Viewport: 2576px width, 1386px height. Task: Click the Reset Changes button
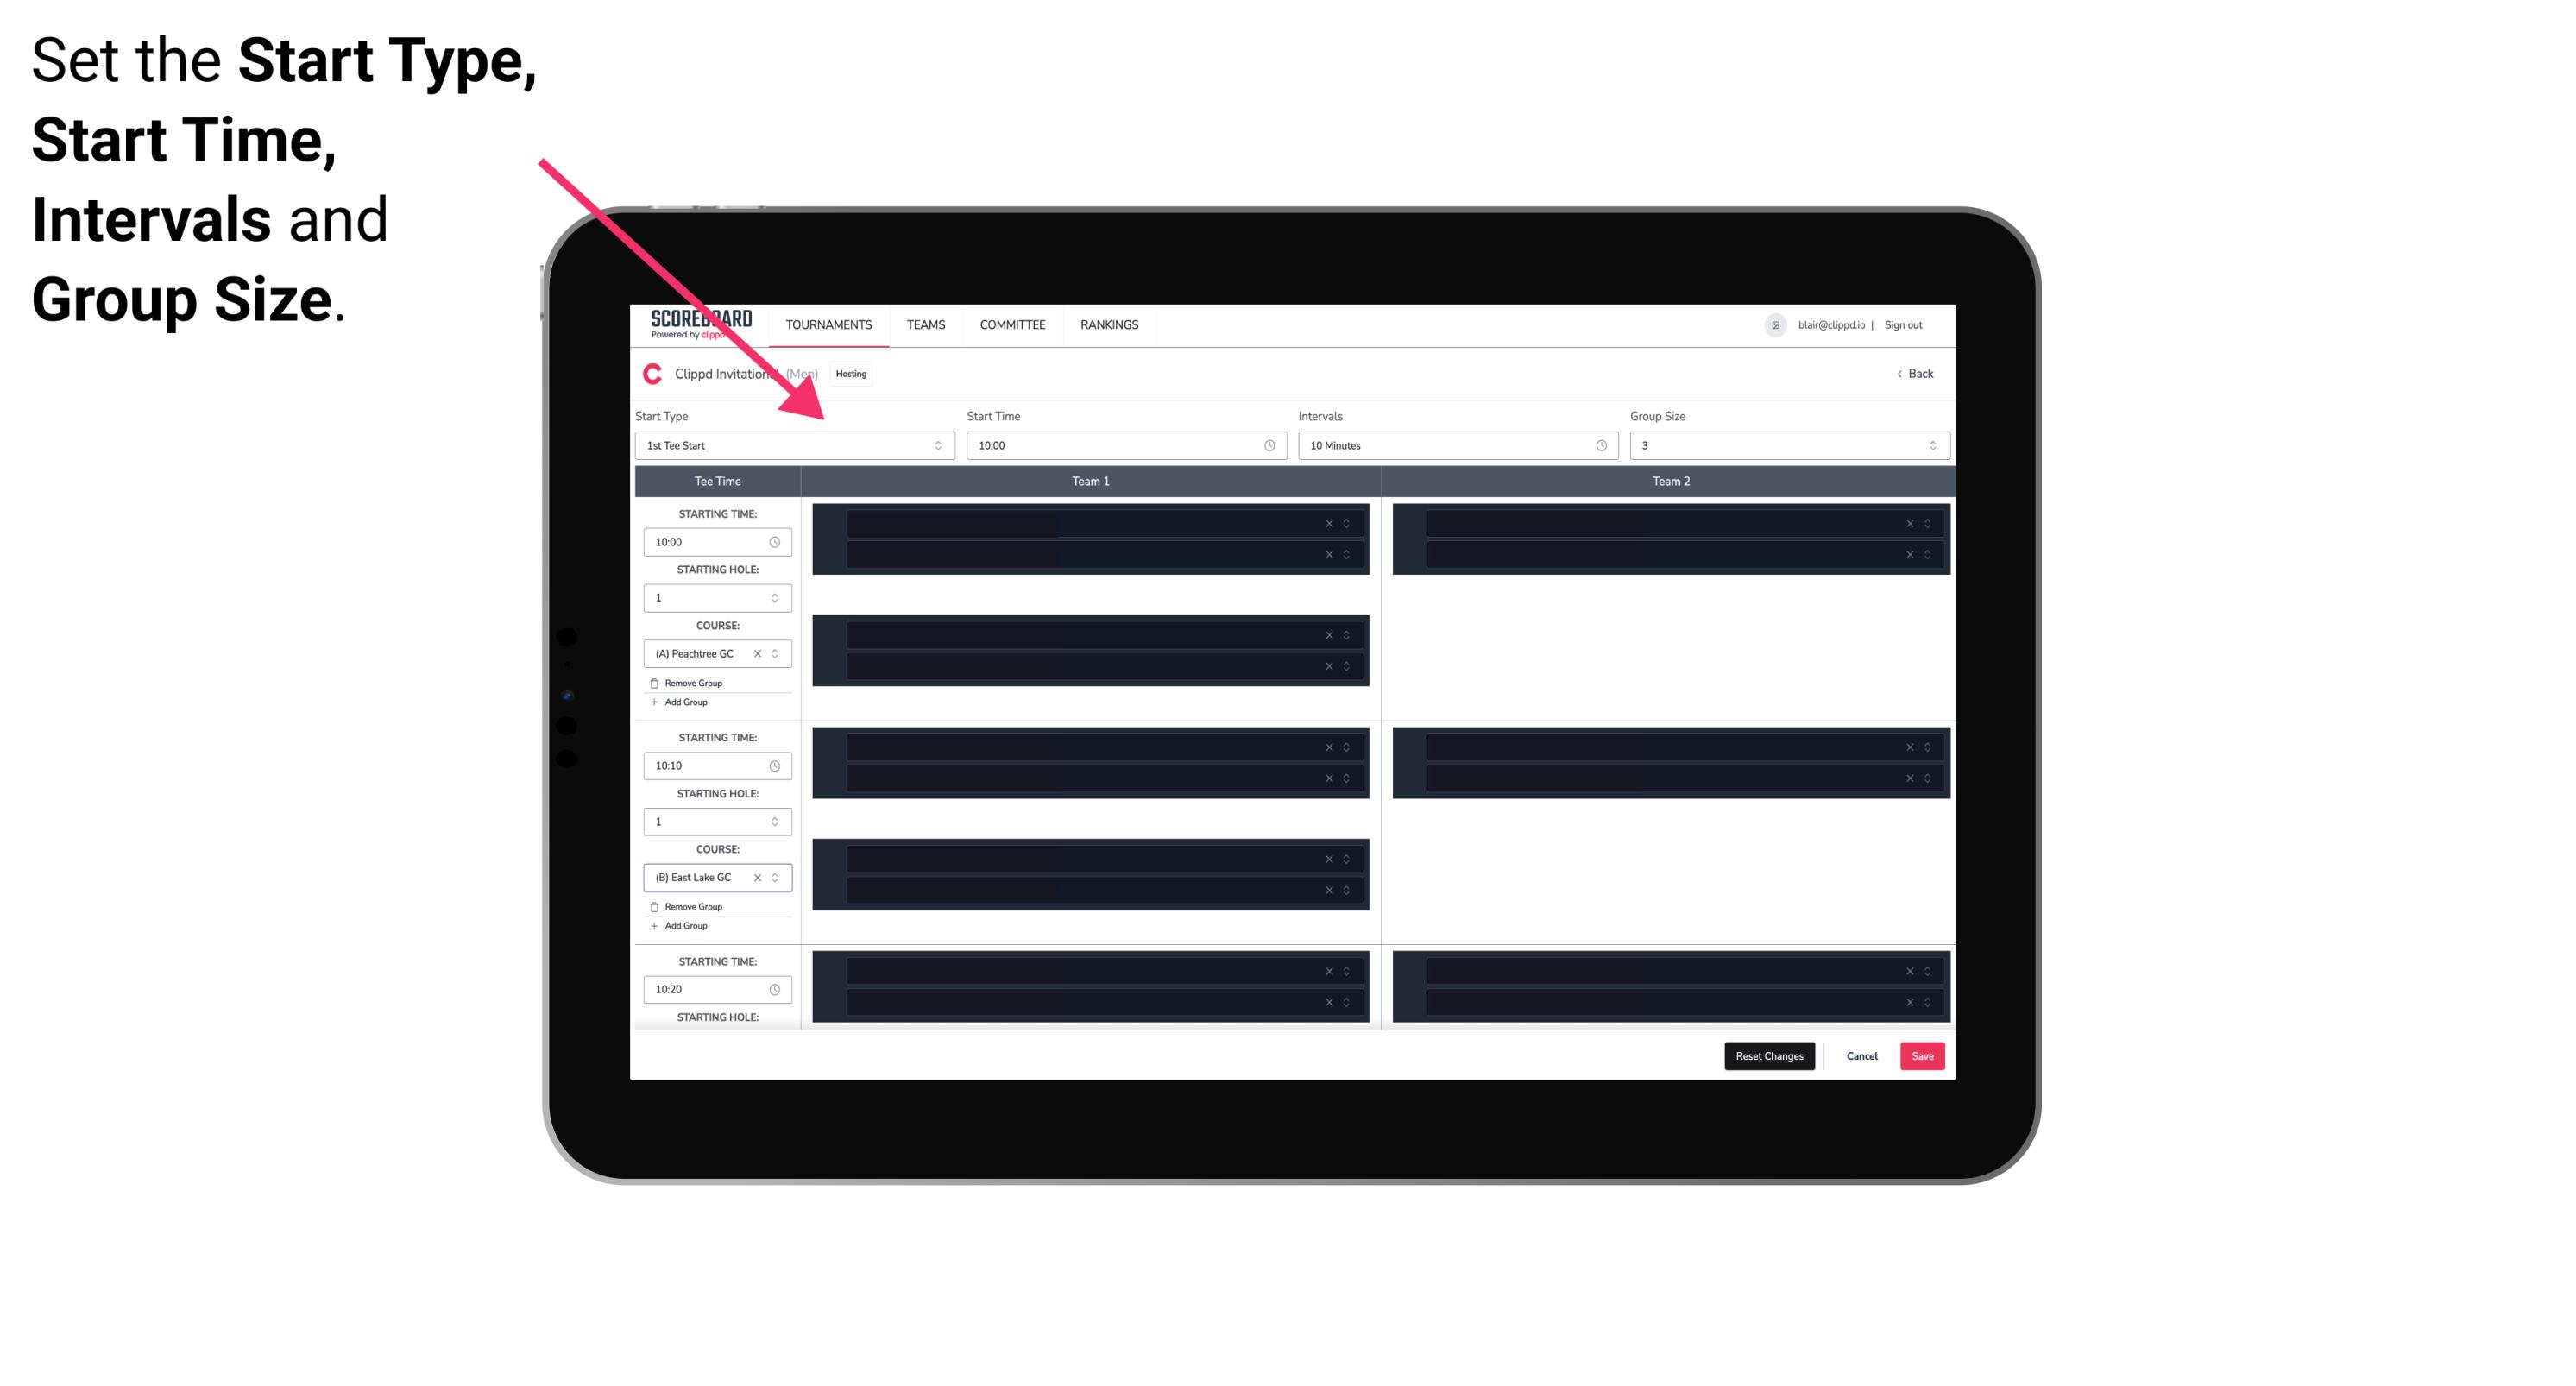[1769, 1056]
